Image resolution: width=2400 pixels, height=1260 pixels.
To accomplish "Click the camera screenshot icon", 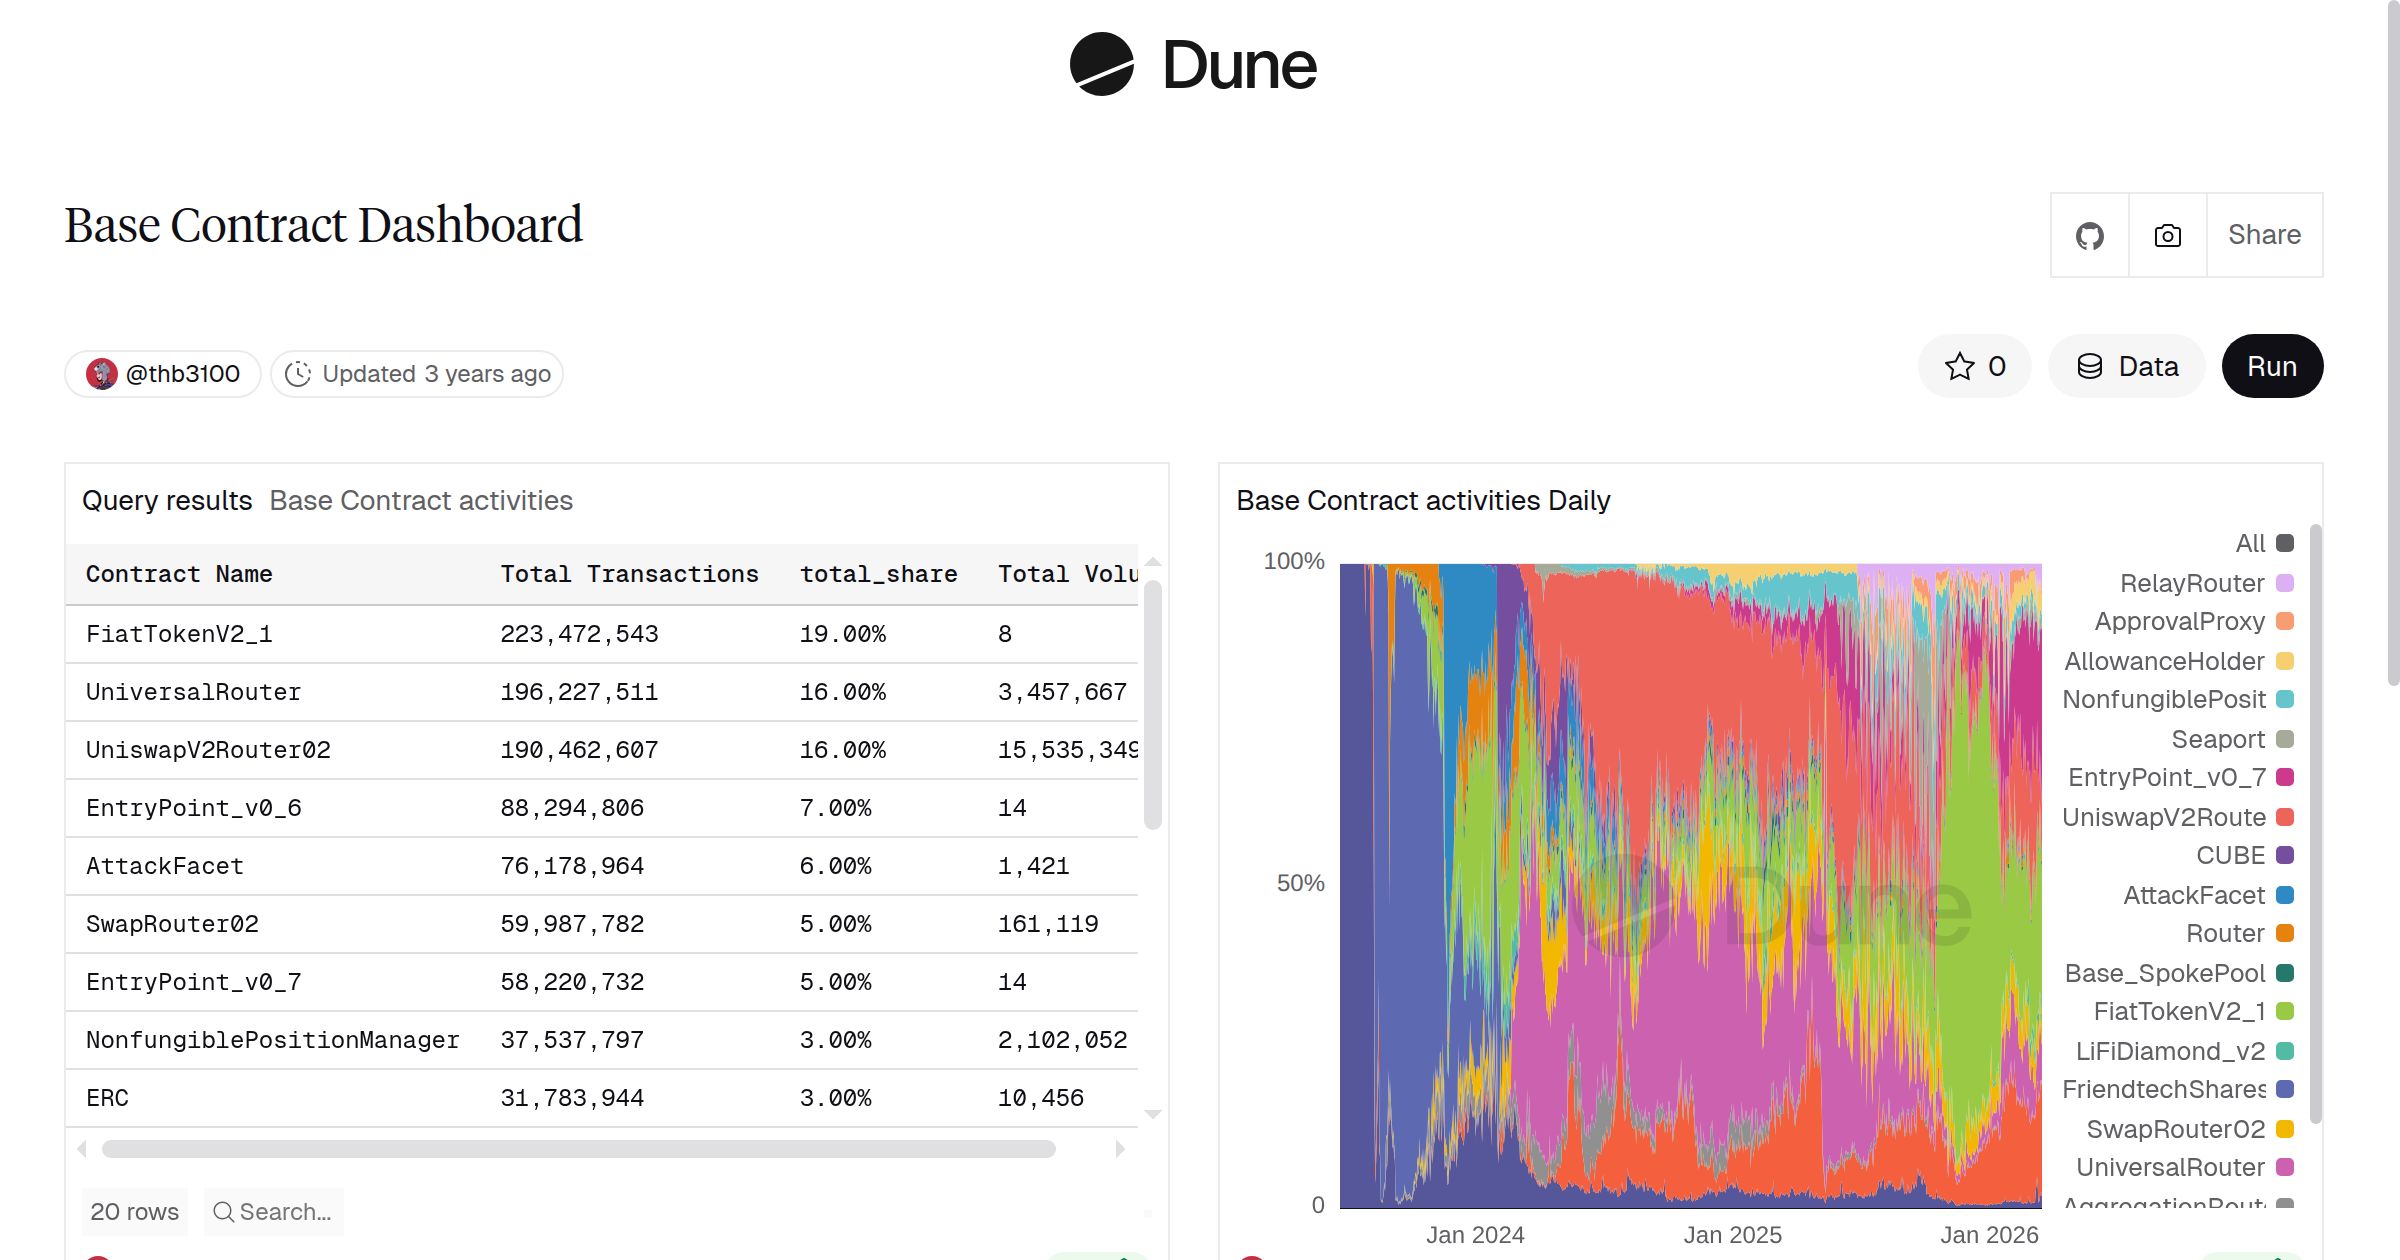I will point(2167,235).
